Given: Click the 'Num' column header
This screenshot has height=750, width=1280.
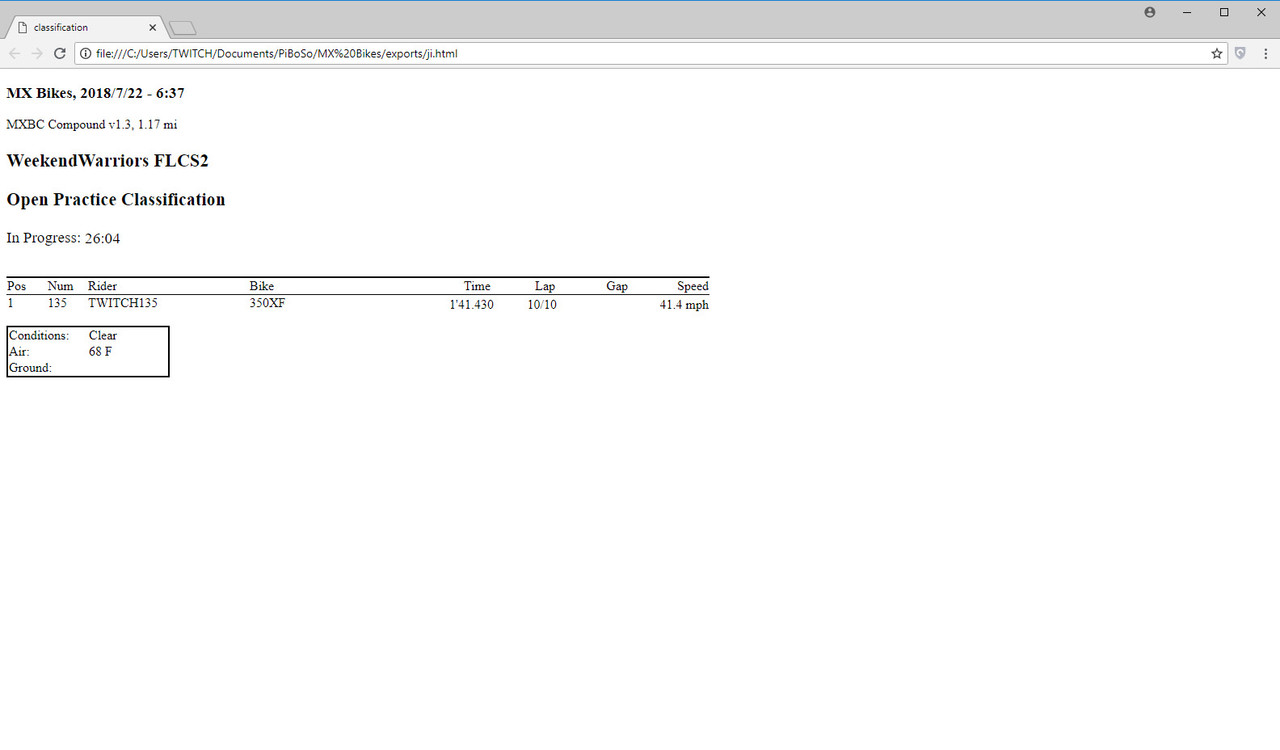Looking at the screenshot, I should point(60,286).
